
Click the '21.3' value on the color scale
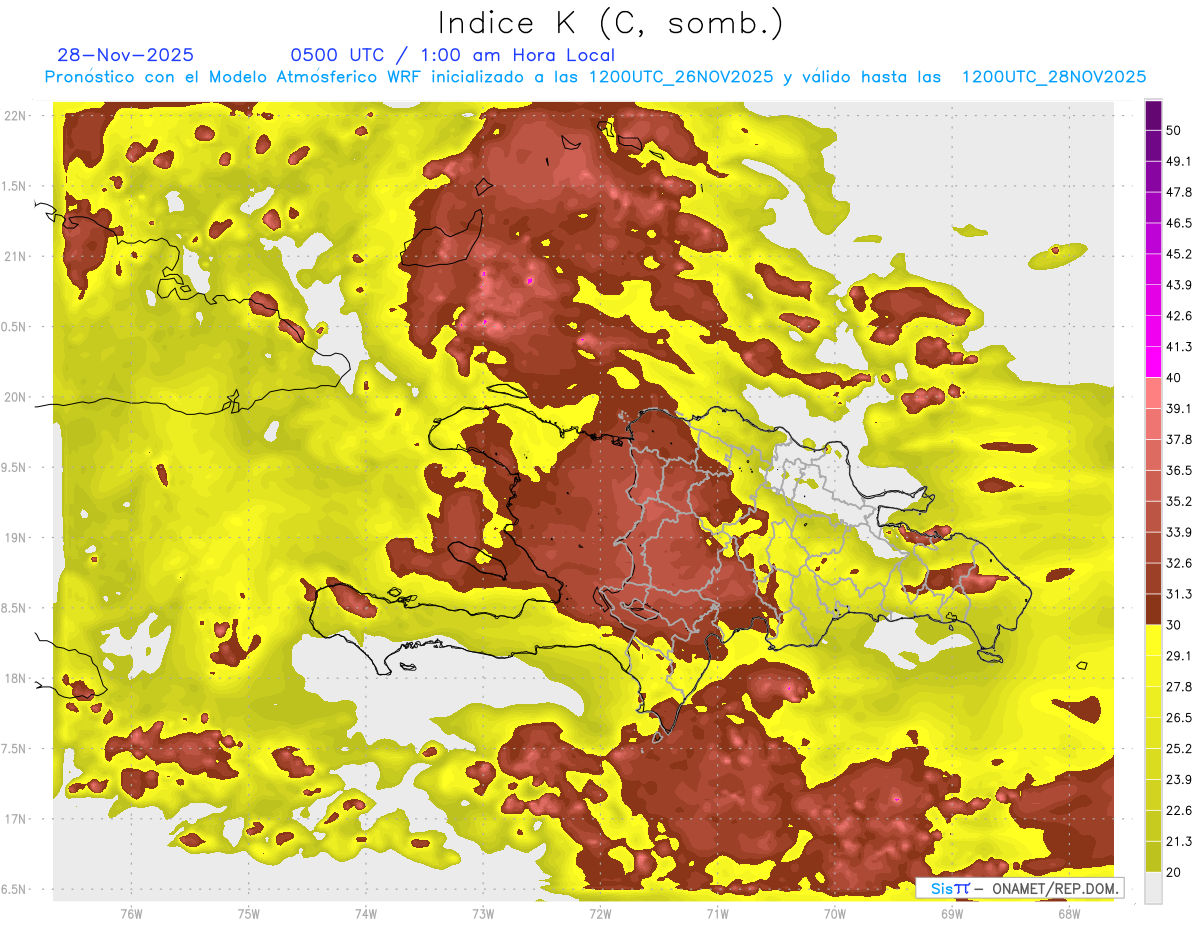click(x=1180, y=840)
